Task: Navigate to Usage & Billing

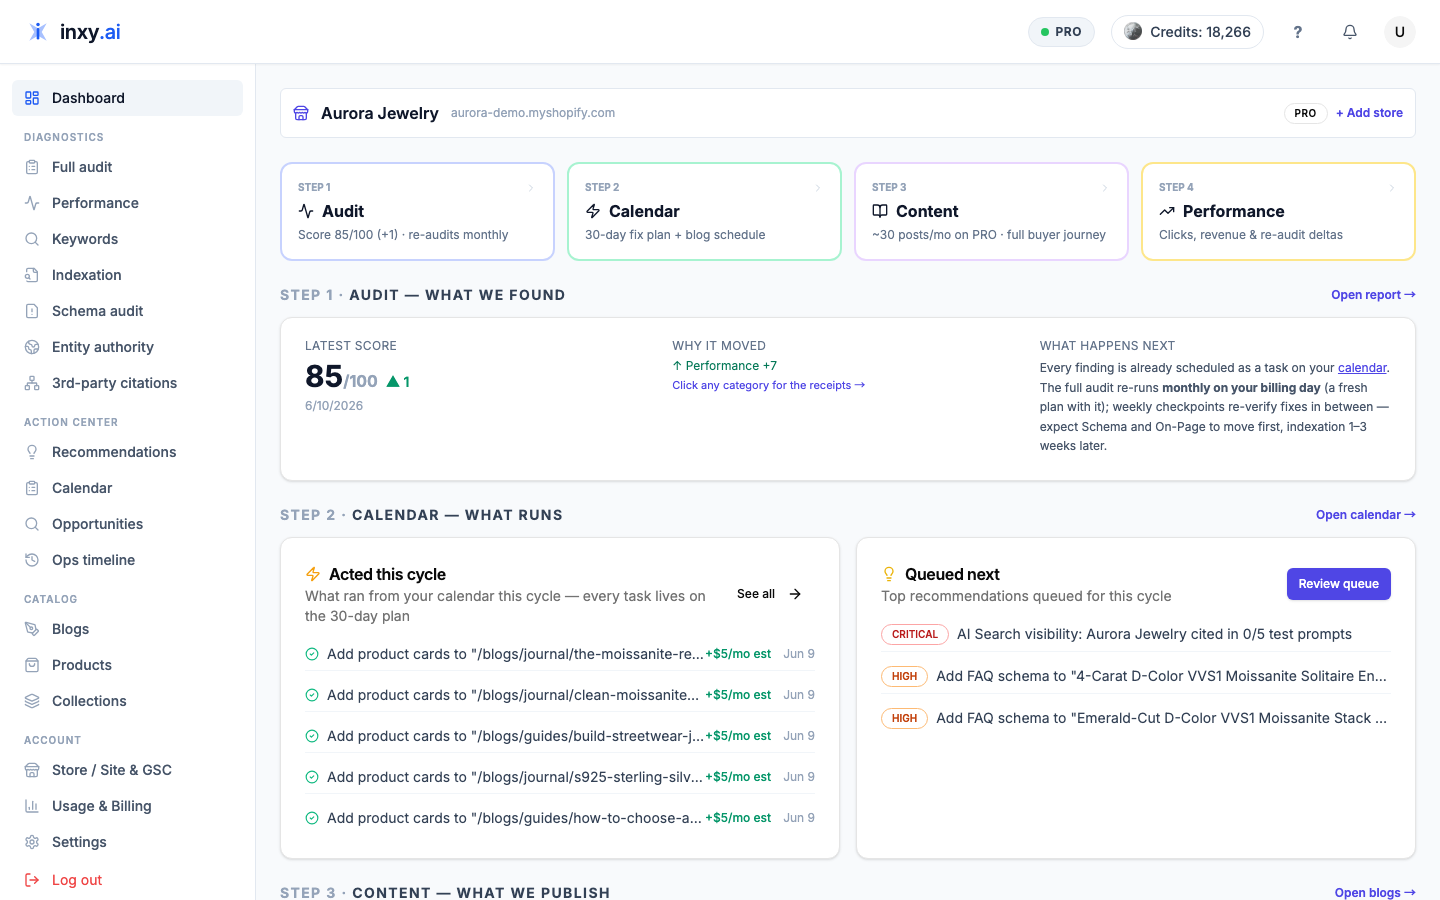Action: click(127, 806)
